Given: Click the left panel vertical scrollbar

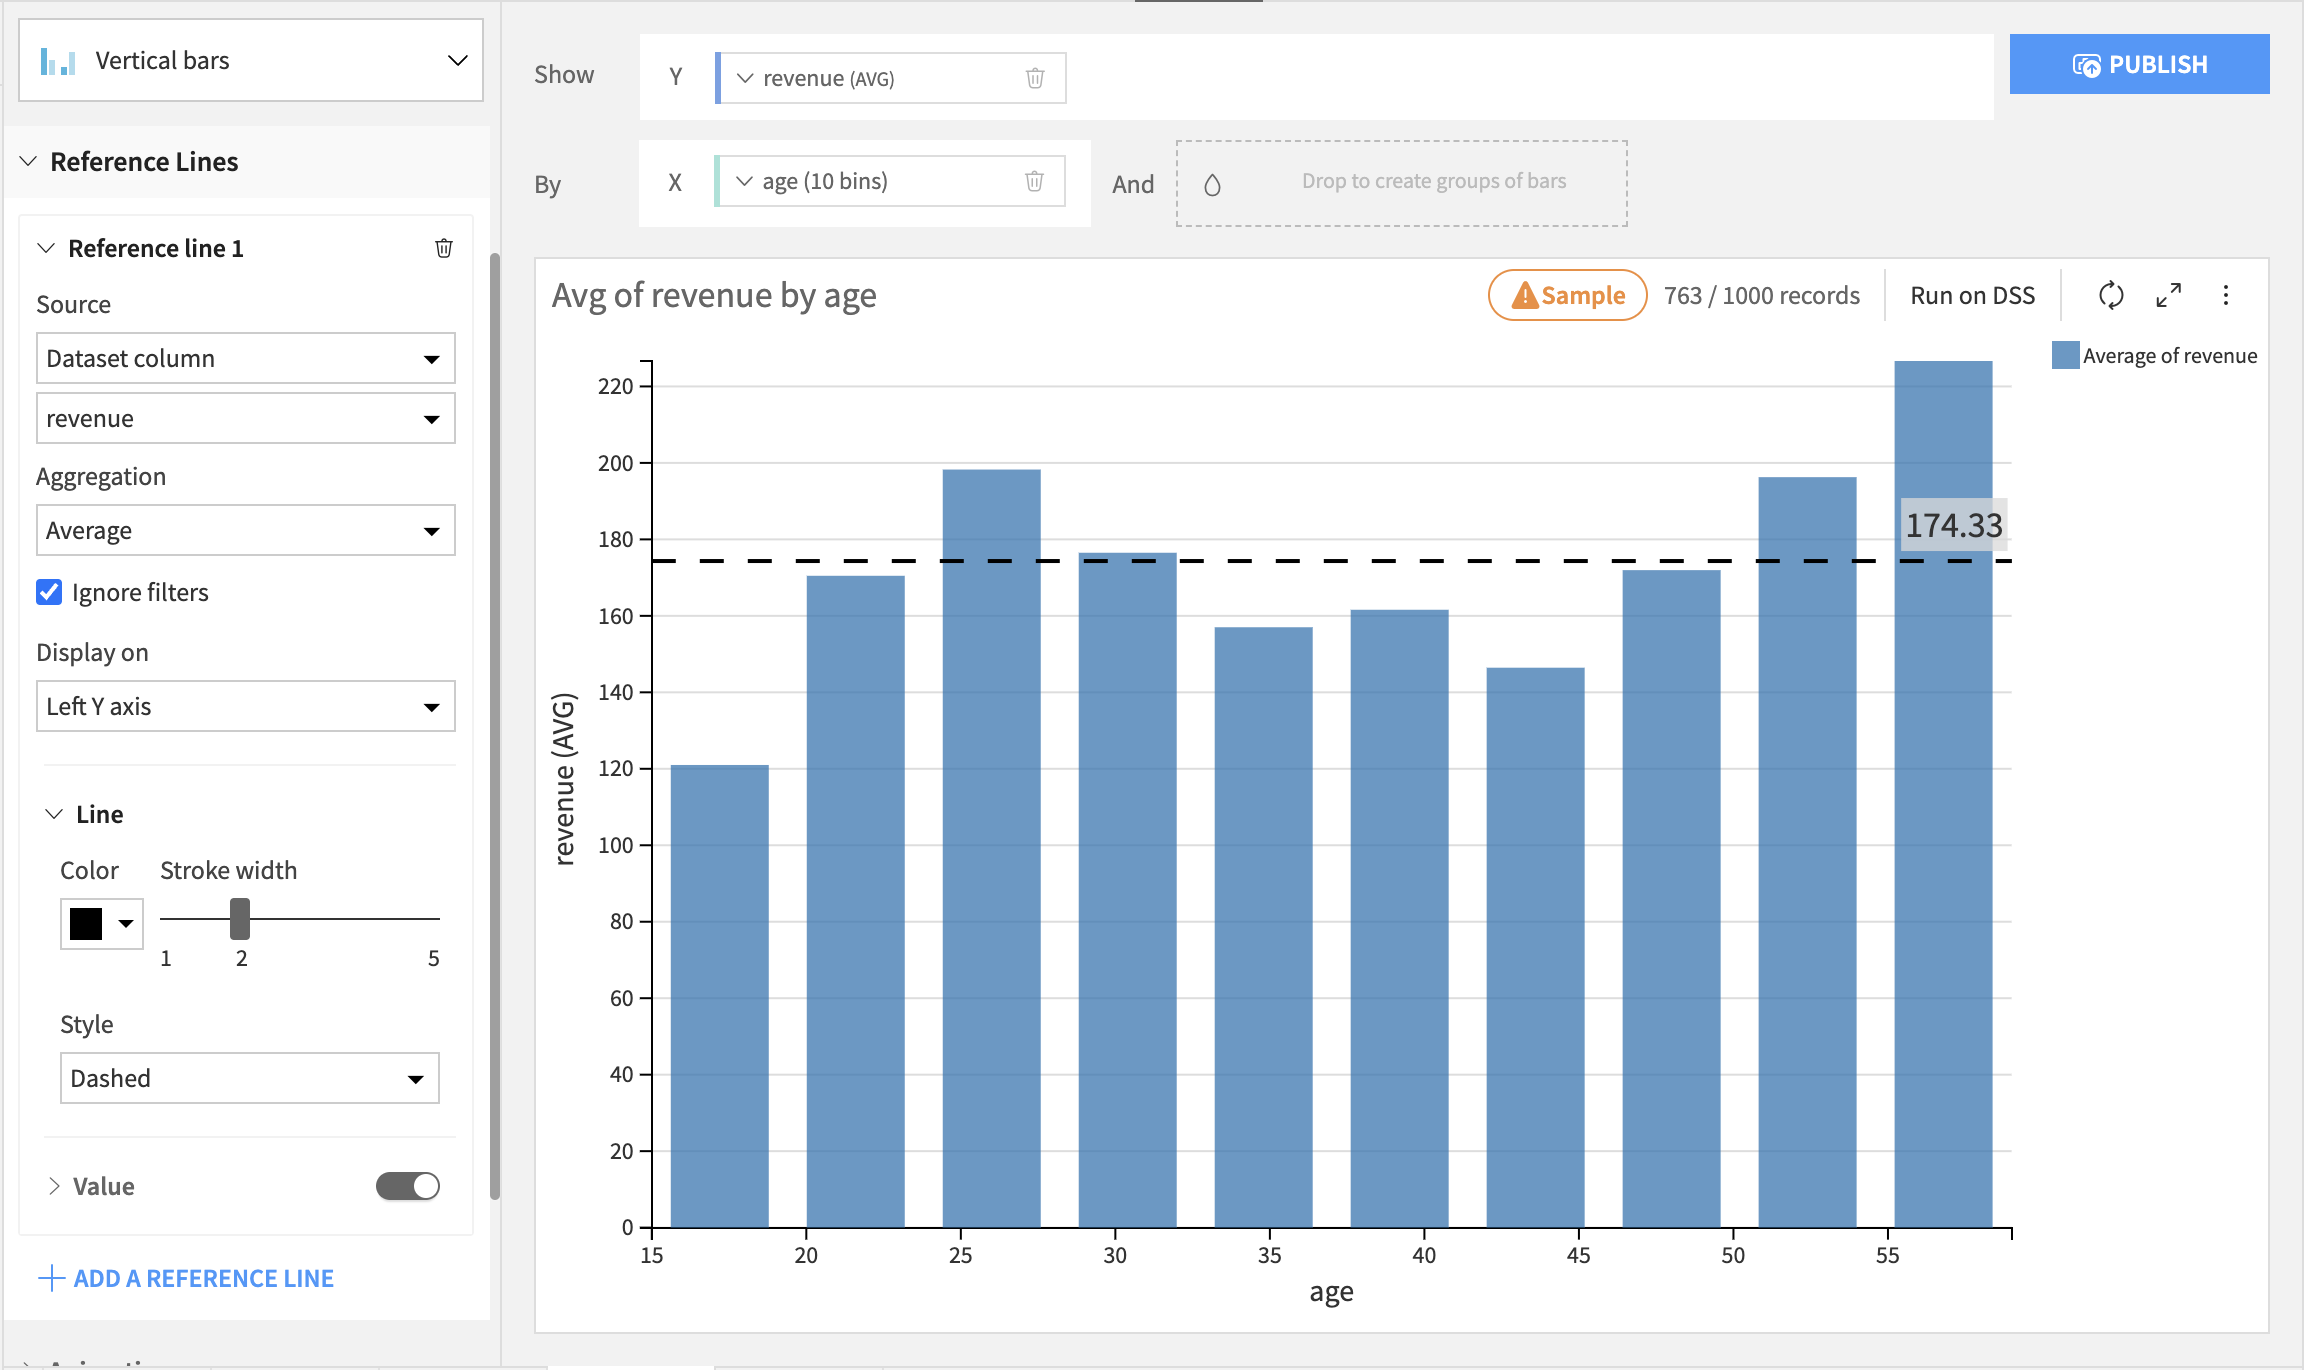Looking at the screenshot, I should [495, 726].
